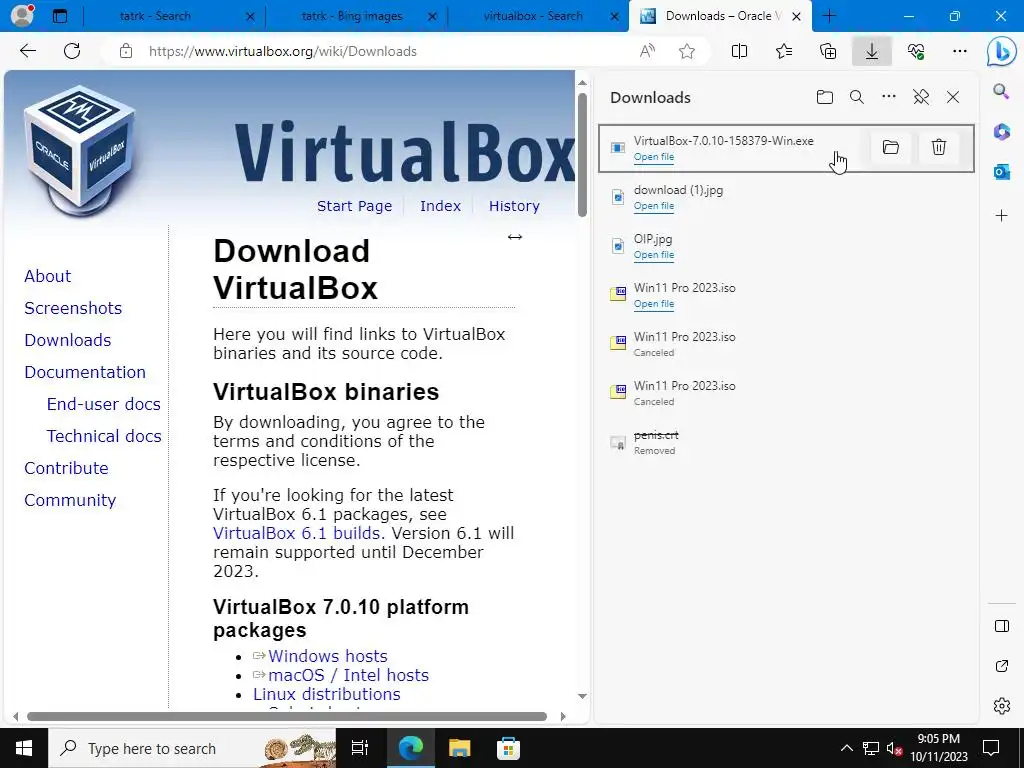Pin the Downloads panel

pos(921,97)
